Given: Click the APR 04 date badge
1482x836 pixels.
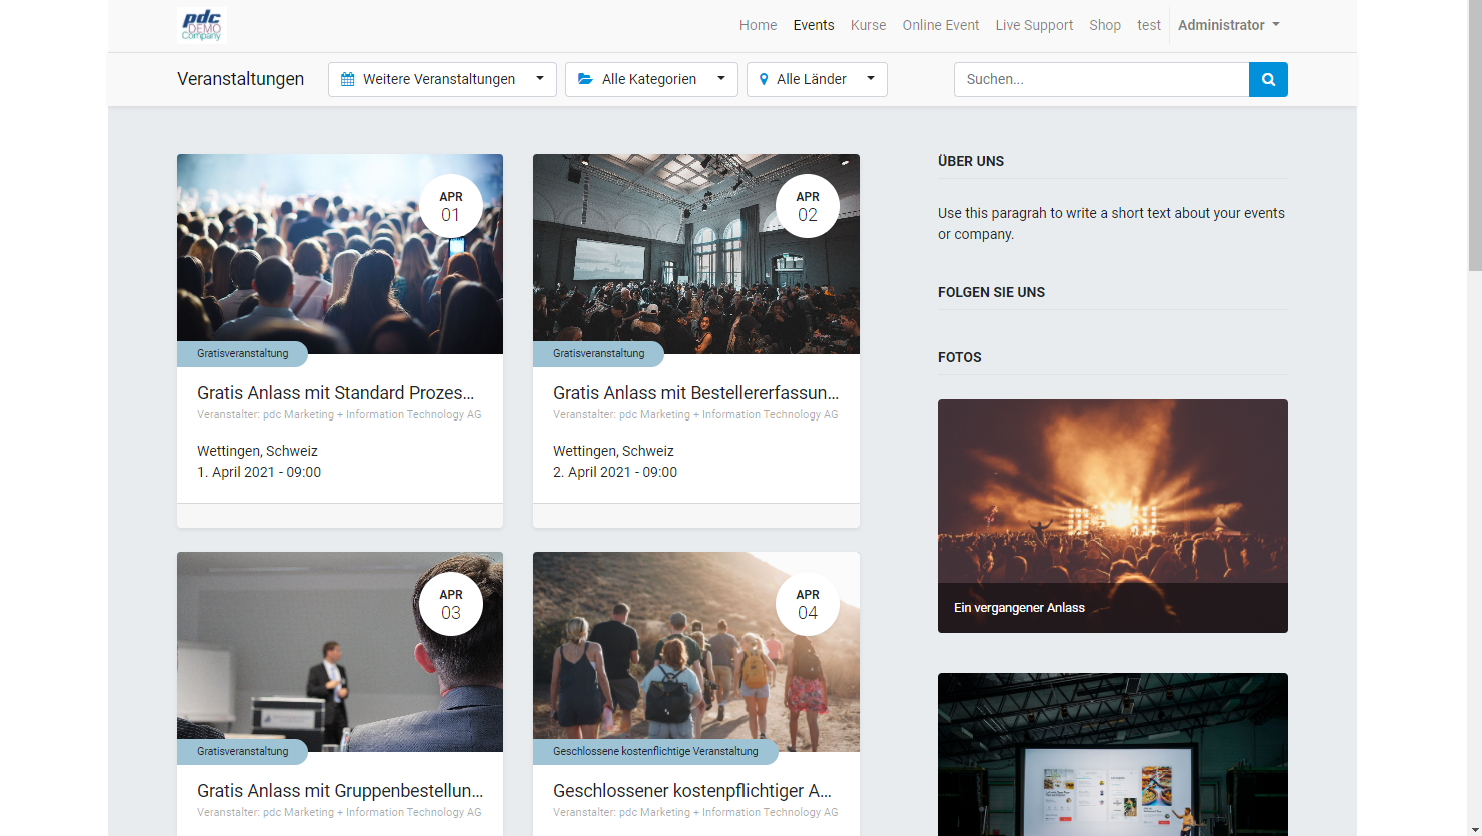Looking at the screenshot, I should click(x=808, y=604).
